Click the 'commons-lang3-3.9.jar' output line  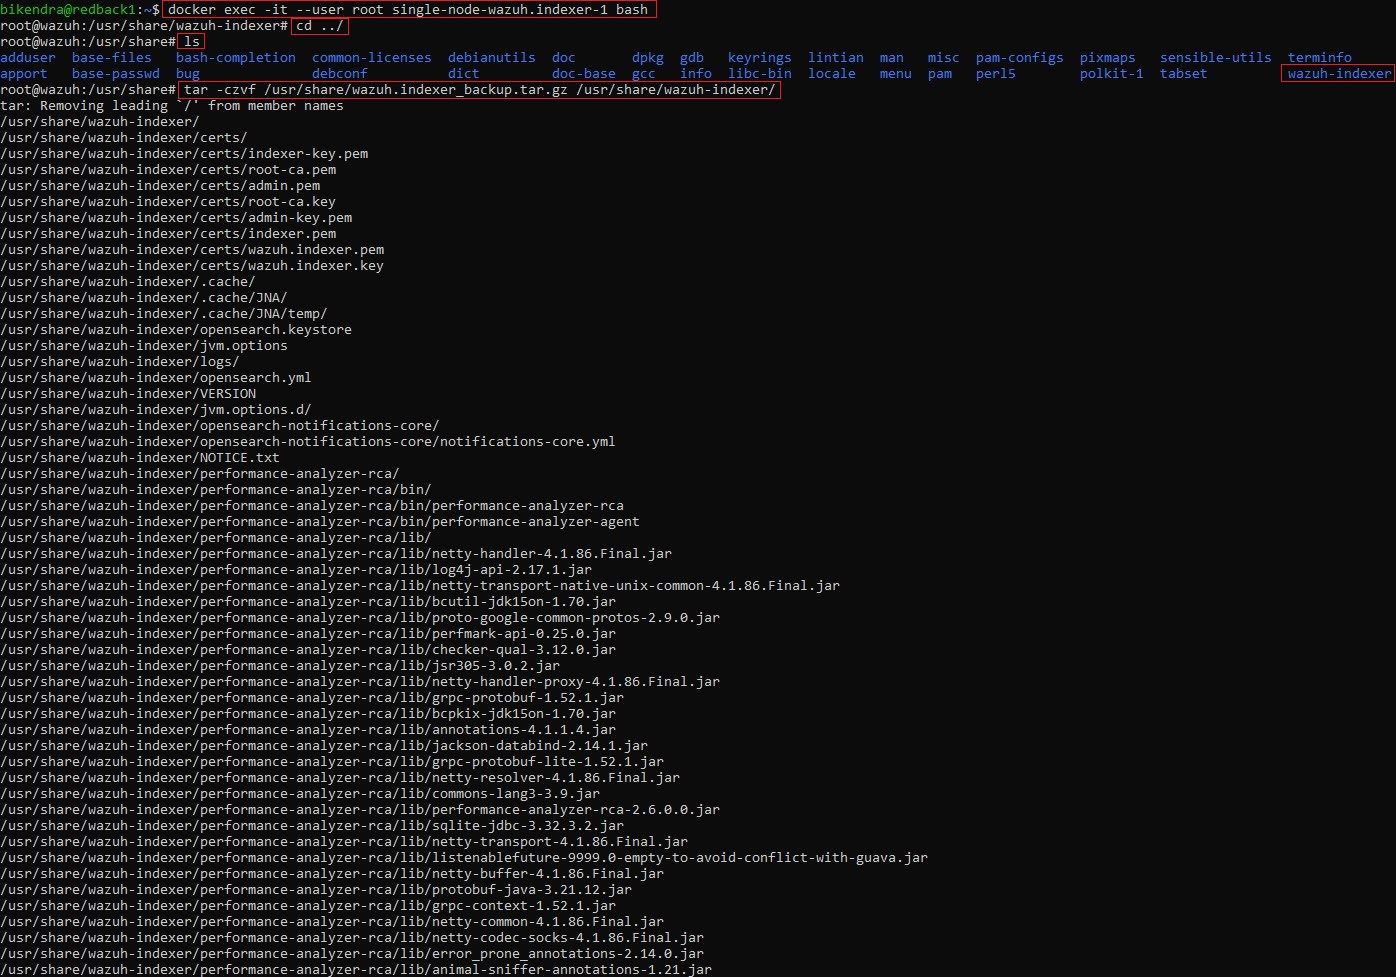coord(300,793)
